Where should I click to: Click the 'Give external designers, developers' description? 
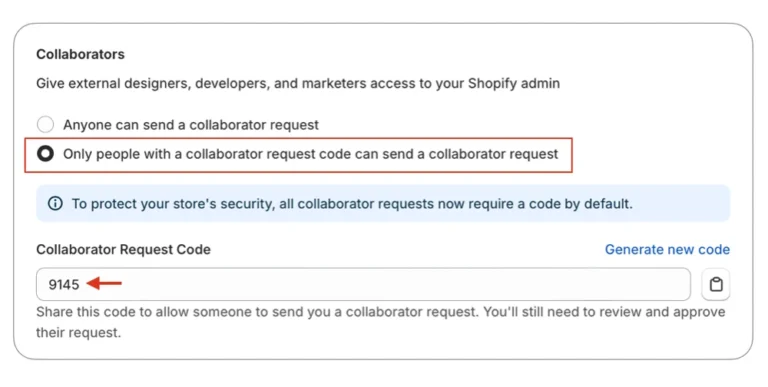point(298,83)
